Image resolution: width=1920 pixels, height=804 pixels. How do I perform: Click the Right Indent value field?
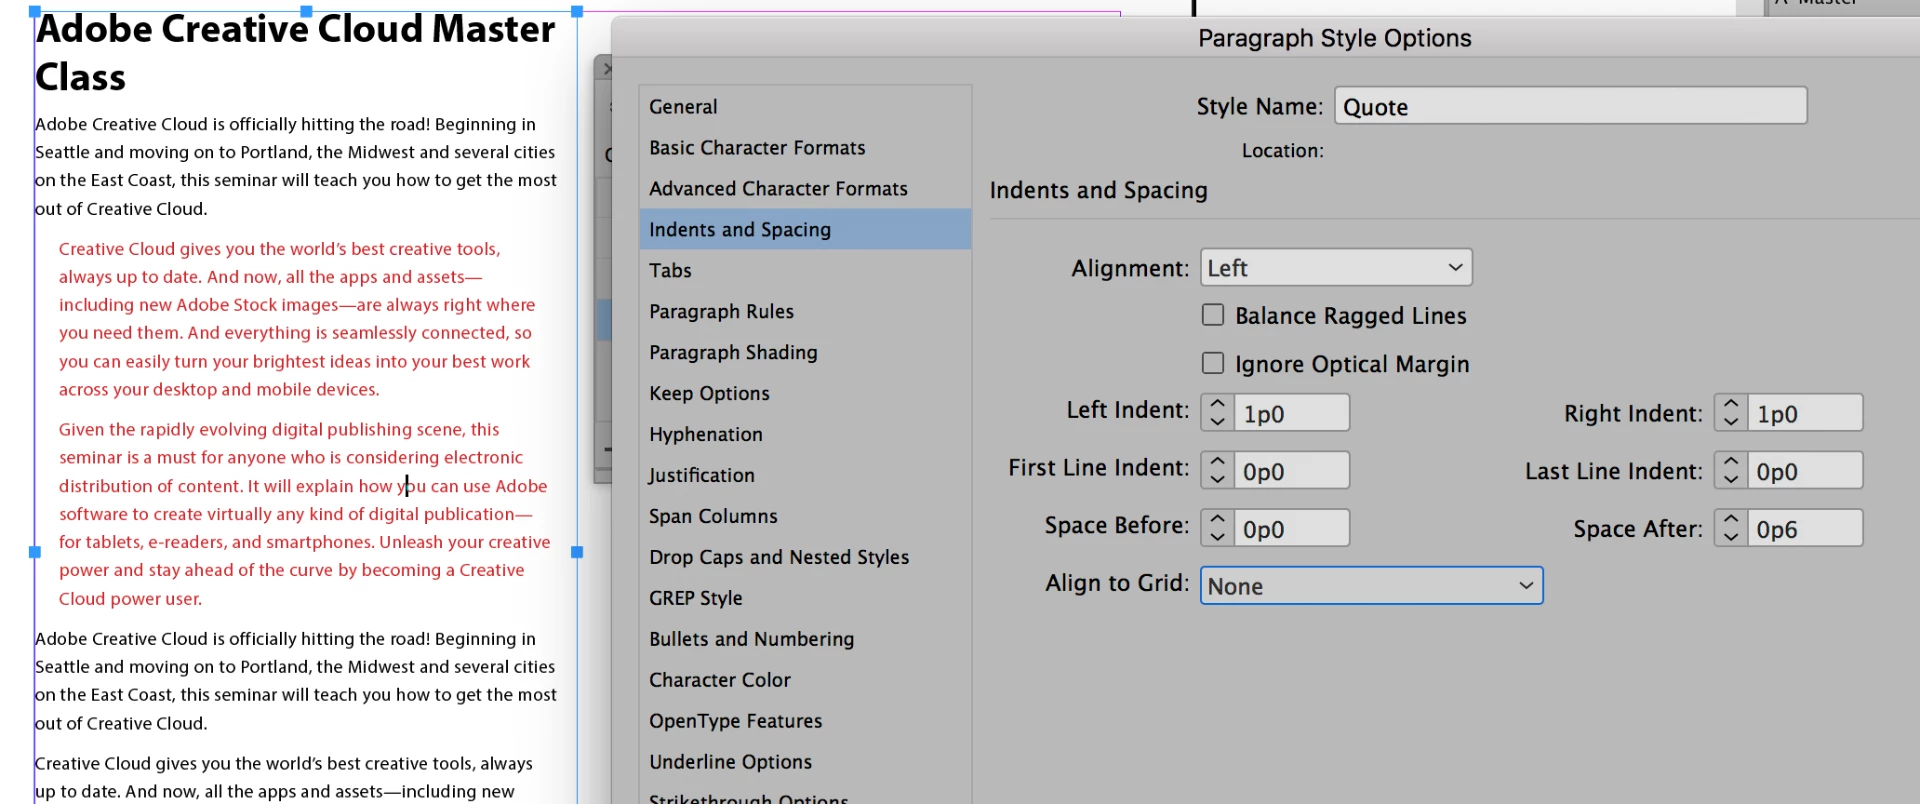(1806, 413)
